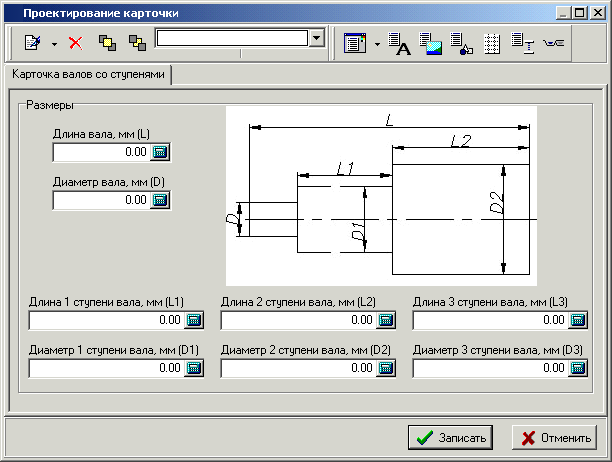This screenshot has height=462, width=612.
Task: Close the Проектирование карточки window
Action: coord(598,13)
